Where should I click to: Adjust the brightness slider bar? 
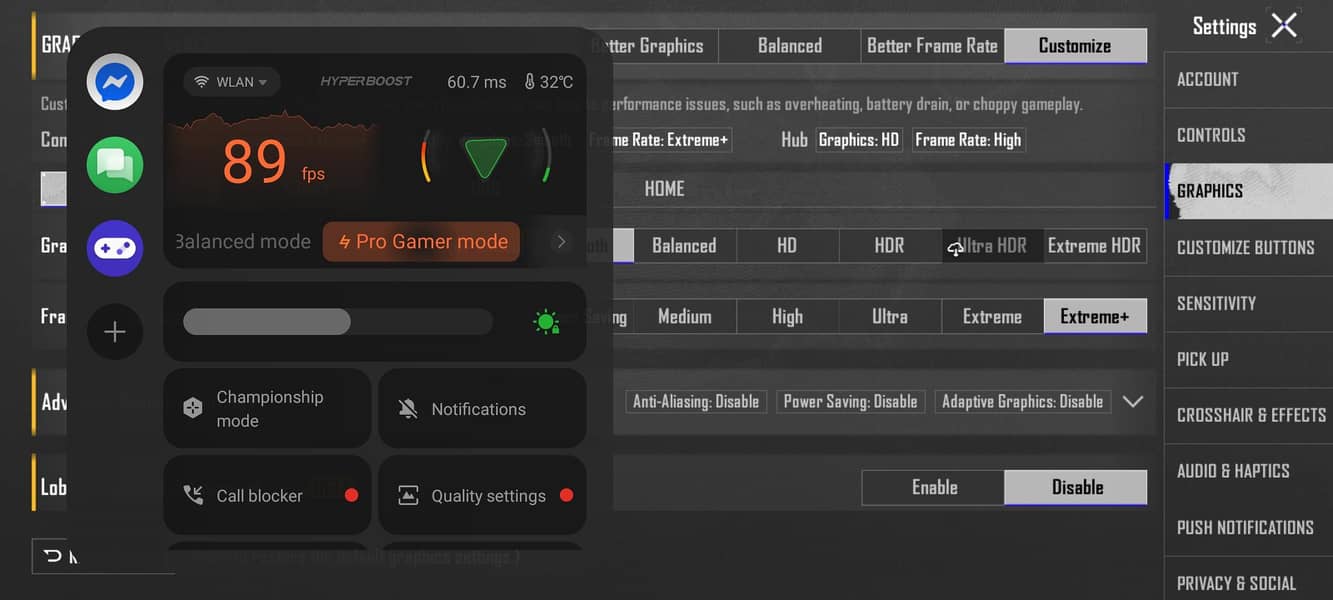pos(337,321)
